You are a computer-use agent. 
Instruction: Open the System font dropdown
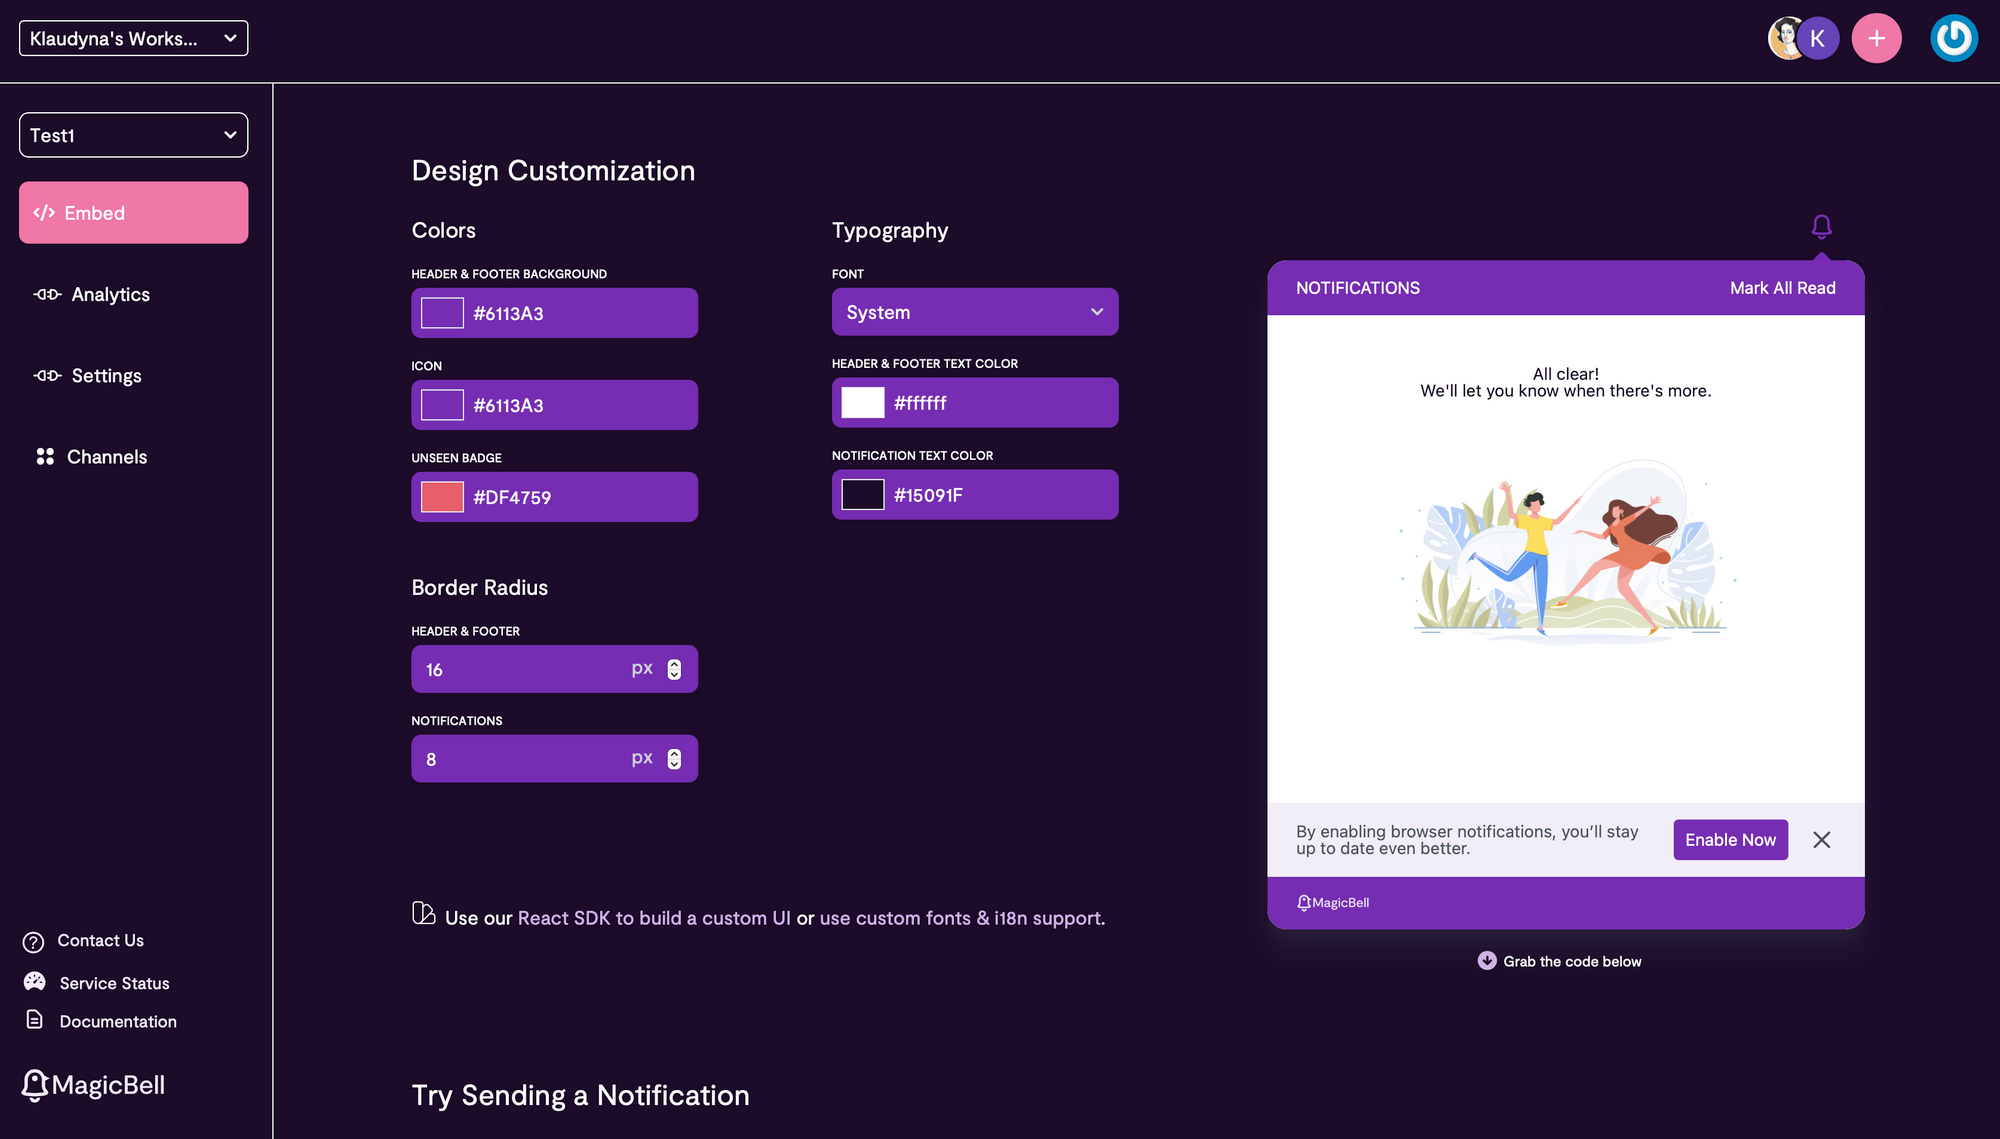pos(974,312)
